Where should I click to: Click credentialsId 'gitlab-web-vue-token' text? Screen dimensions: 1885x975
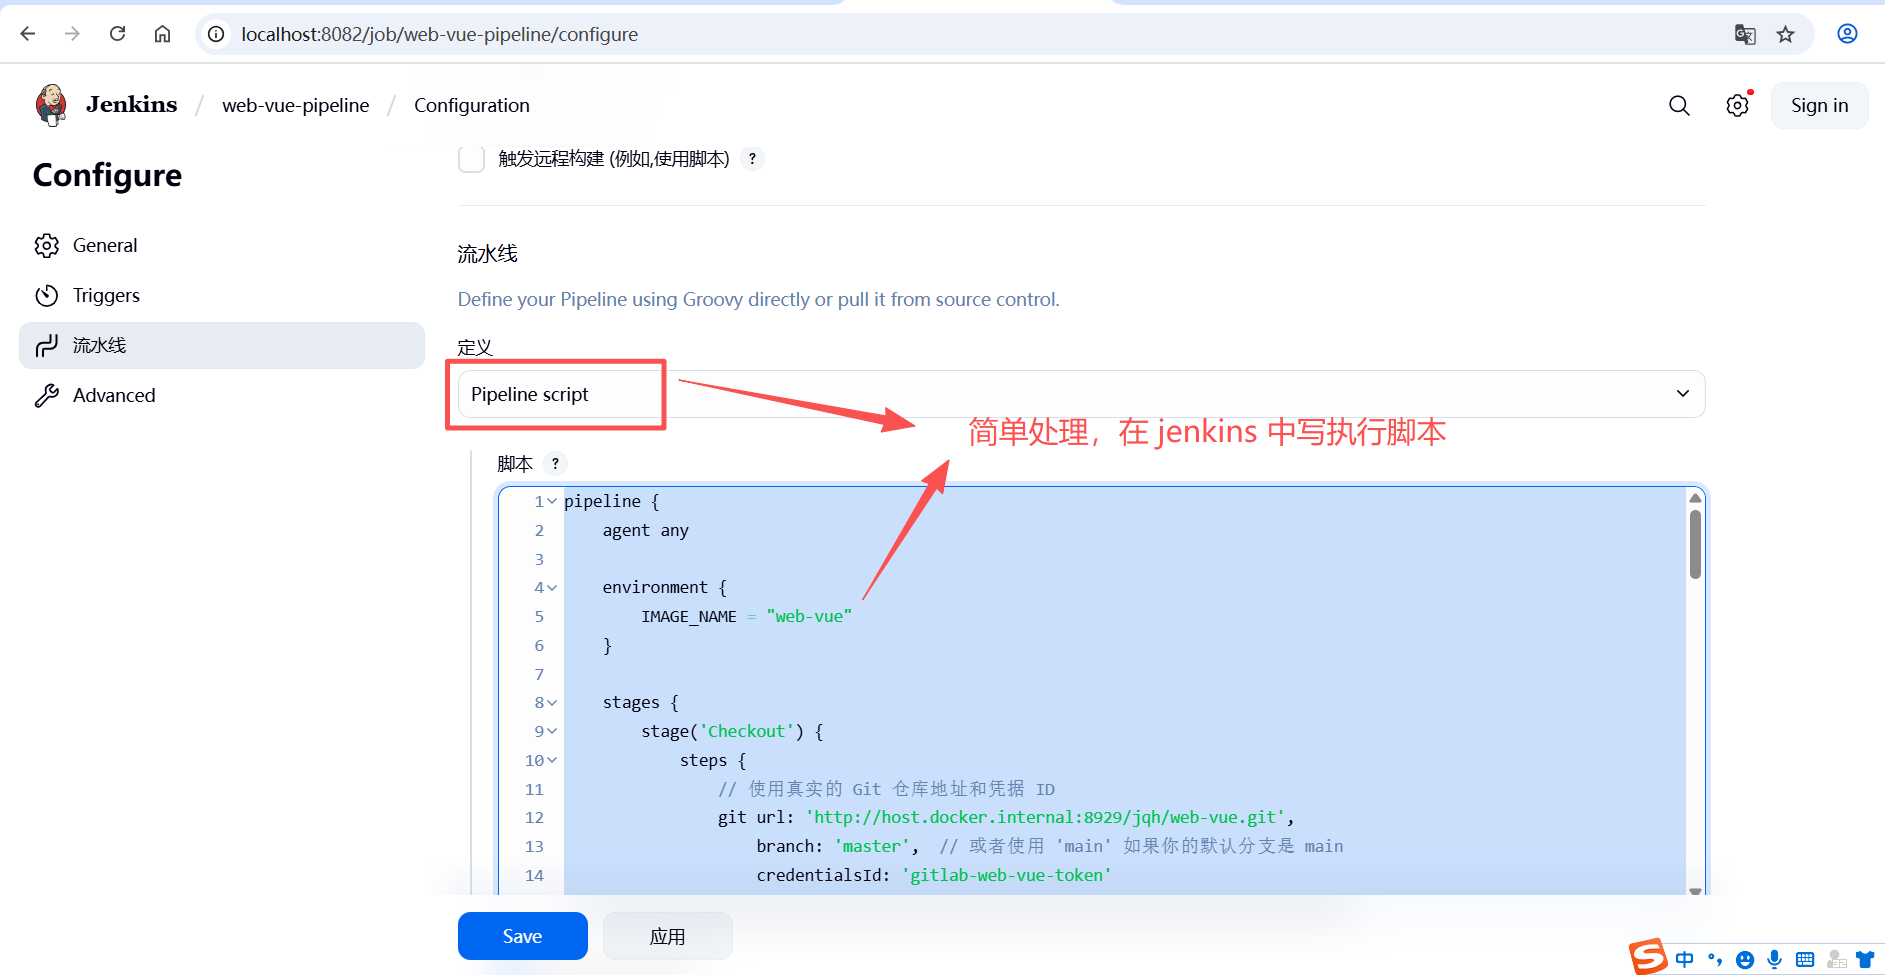click(x=934, y=875)
